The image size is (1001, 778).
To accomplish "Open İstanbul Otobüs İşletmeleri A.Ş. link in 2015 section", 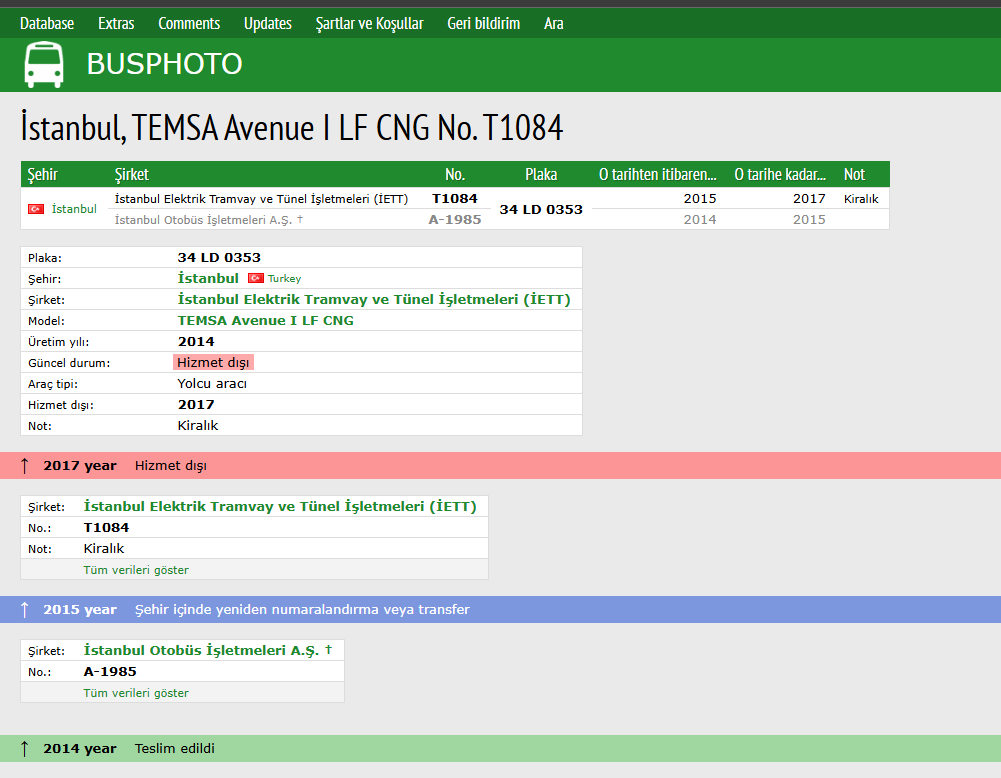I will click(x=201, y=650).
